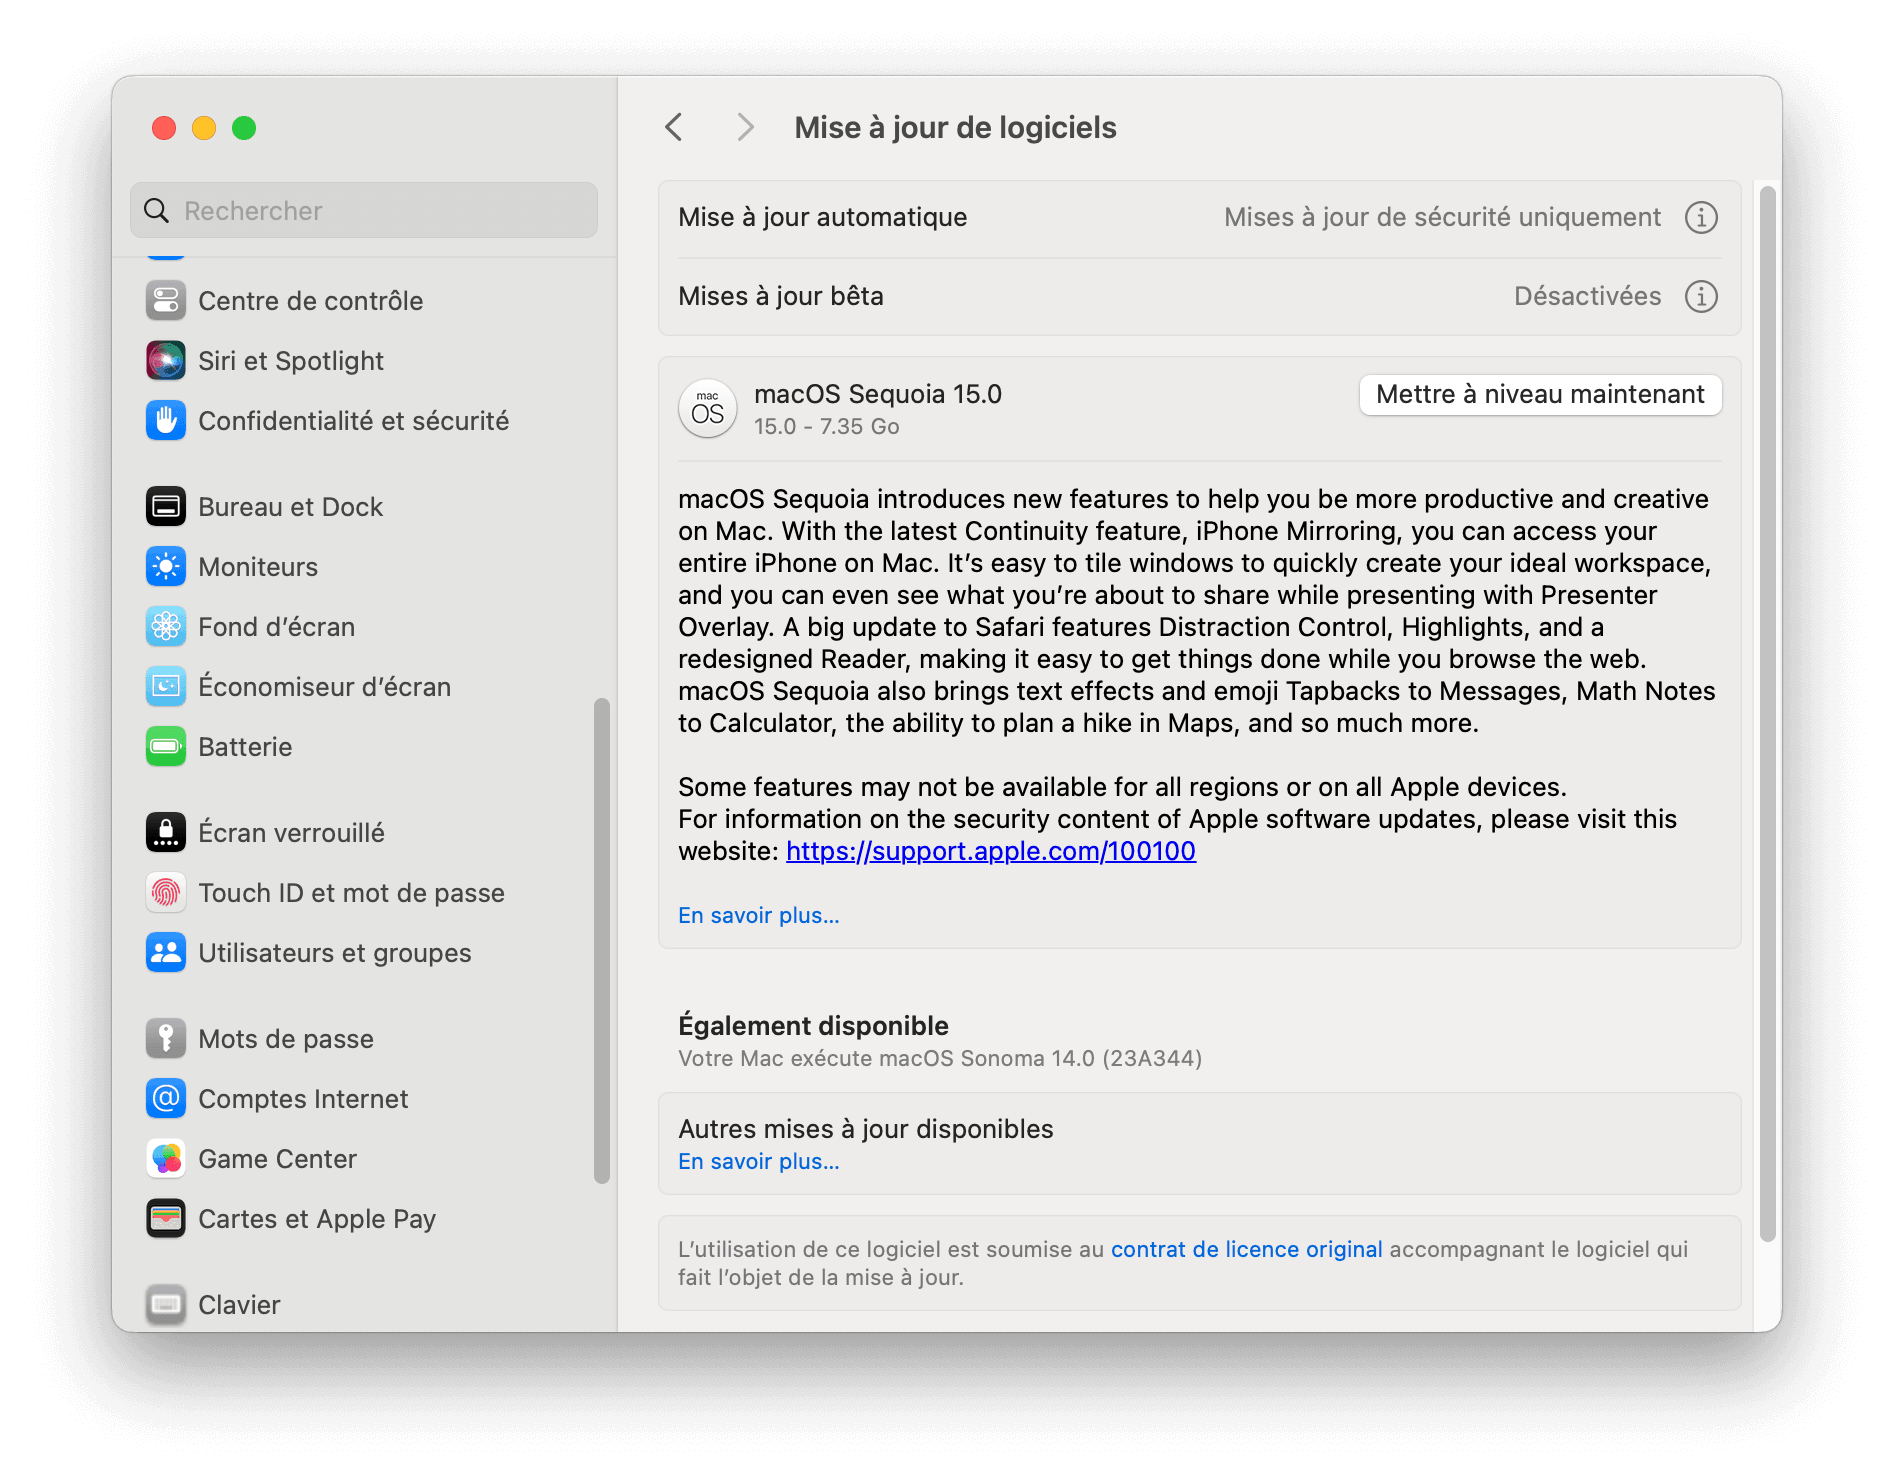Click the Bureau et Dock icon
The image size is (1894, 1480).
166,507
